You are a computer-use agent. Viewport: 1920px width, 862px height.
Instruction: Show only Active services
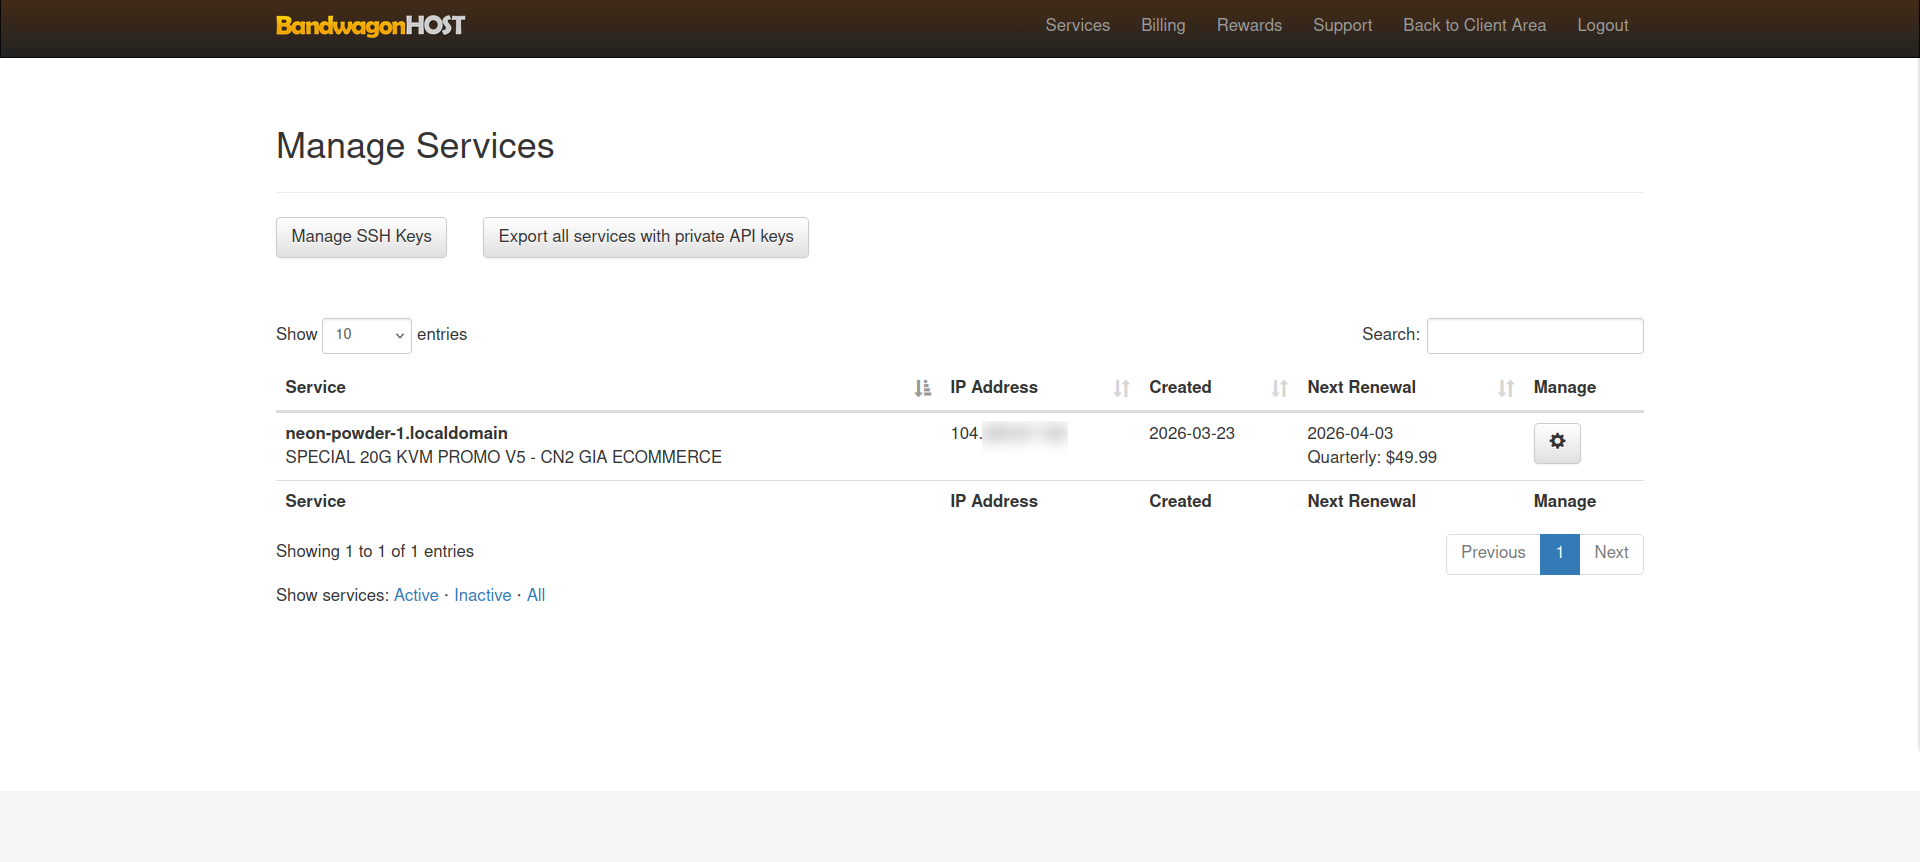pos(416,596)
